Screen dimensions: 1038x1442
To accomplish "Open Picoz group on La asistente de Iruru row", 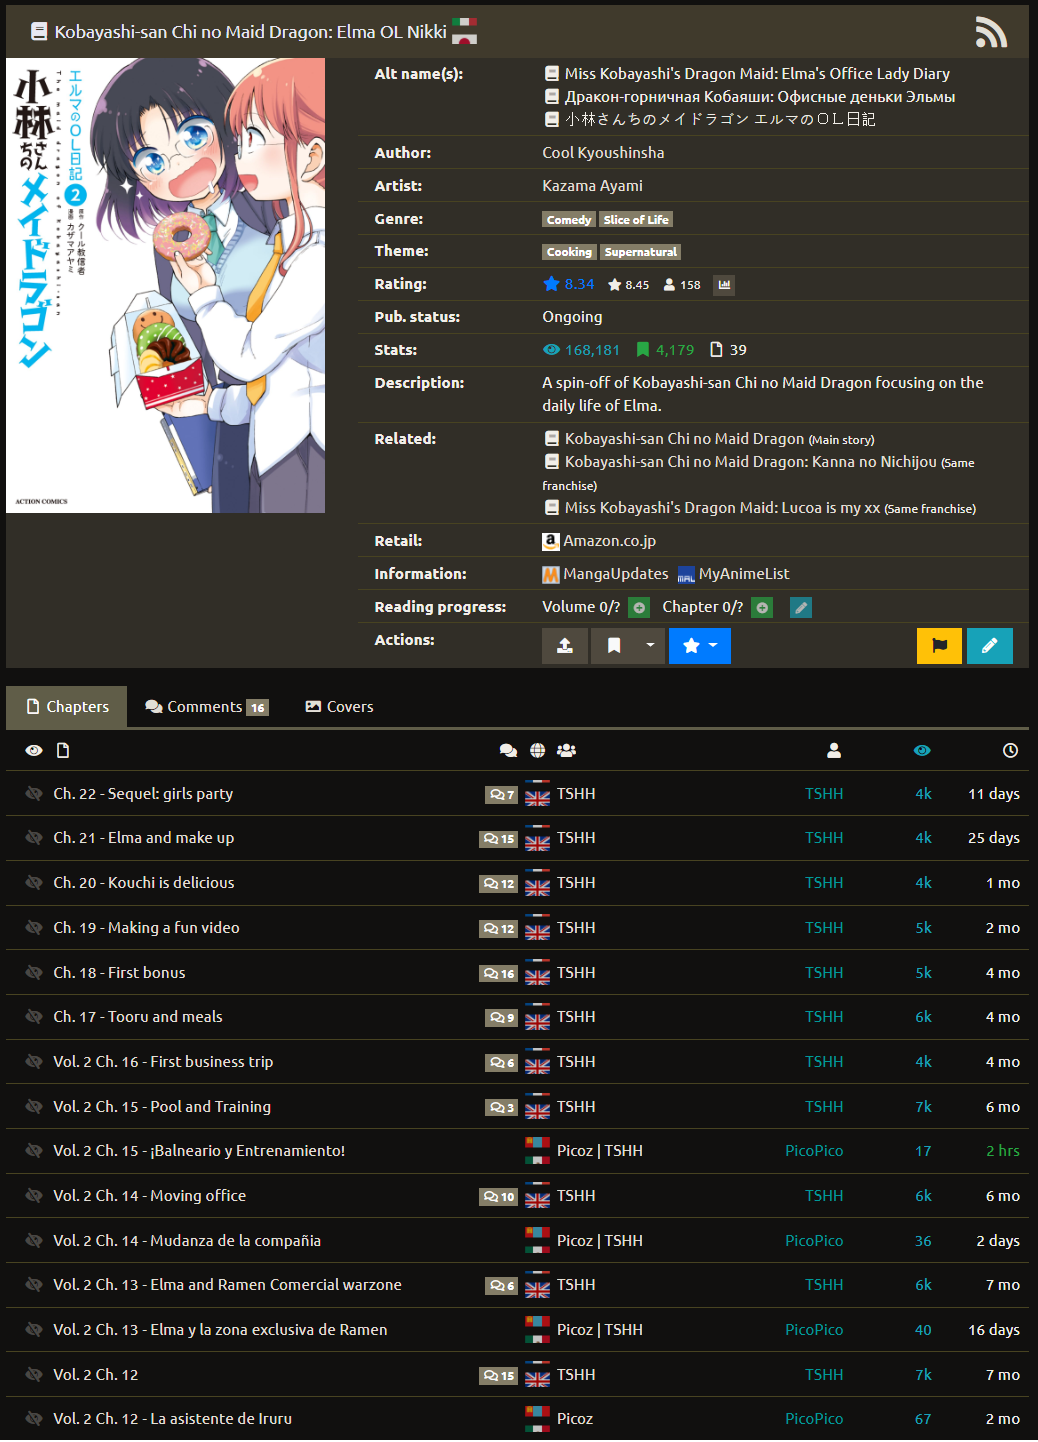I will click(x=575, y=1419).
